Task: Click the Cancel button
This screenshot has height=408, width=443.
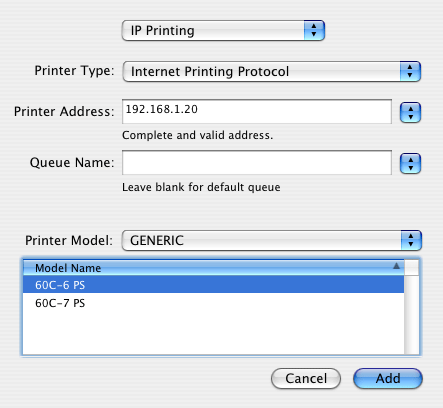Action: [306, 378]
